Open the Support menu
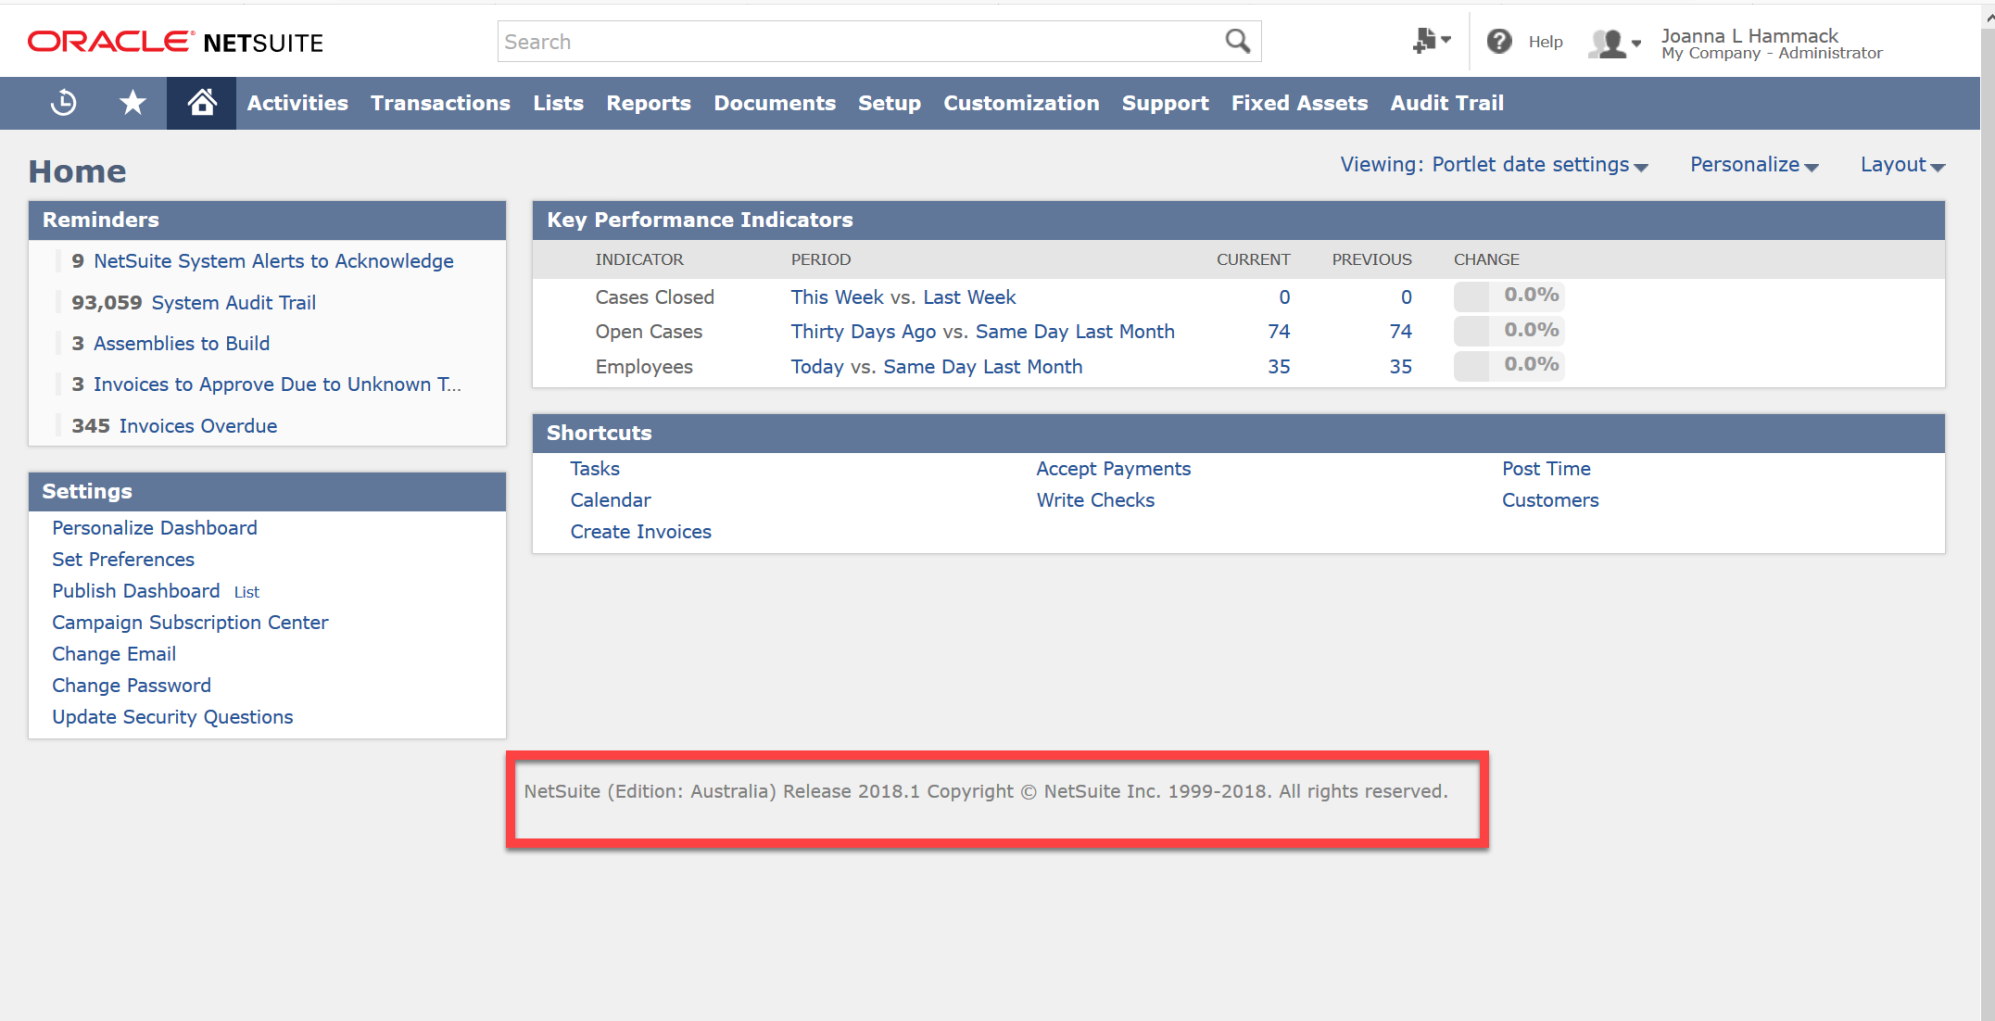 click(1165, 103)
